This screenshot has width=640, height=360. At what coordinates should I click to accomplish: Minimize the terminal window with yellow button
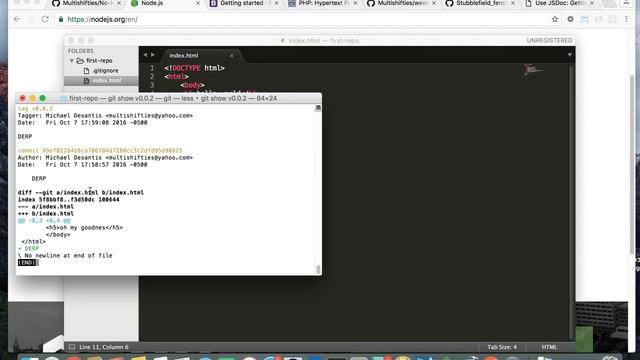click(32, 98)
